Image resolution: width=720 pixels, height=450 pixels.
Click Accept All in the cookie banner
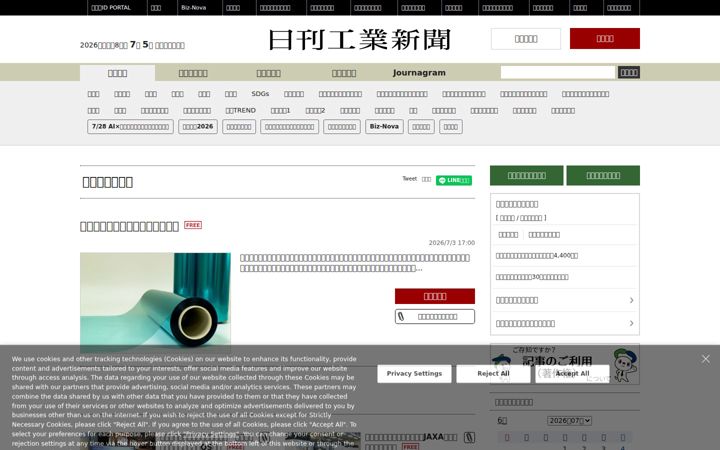572,374
